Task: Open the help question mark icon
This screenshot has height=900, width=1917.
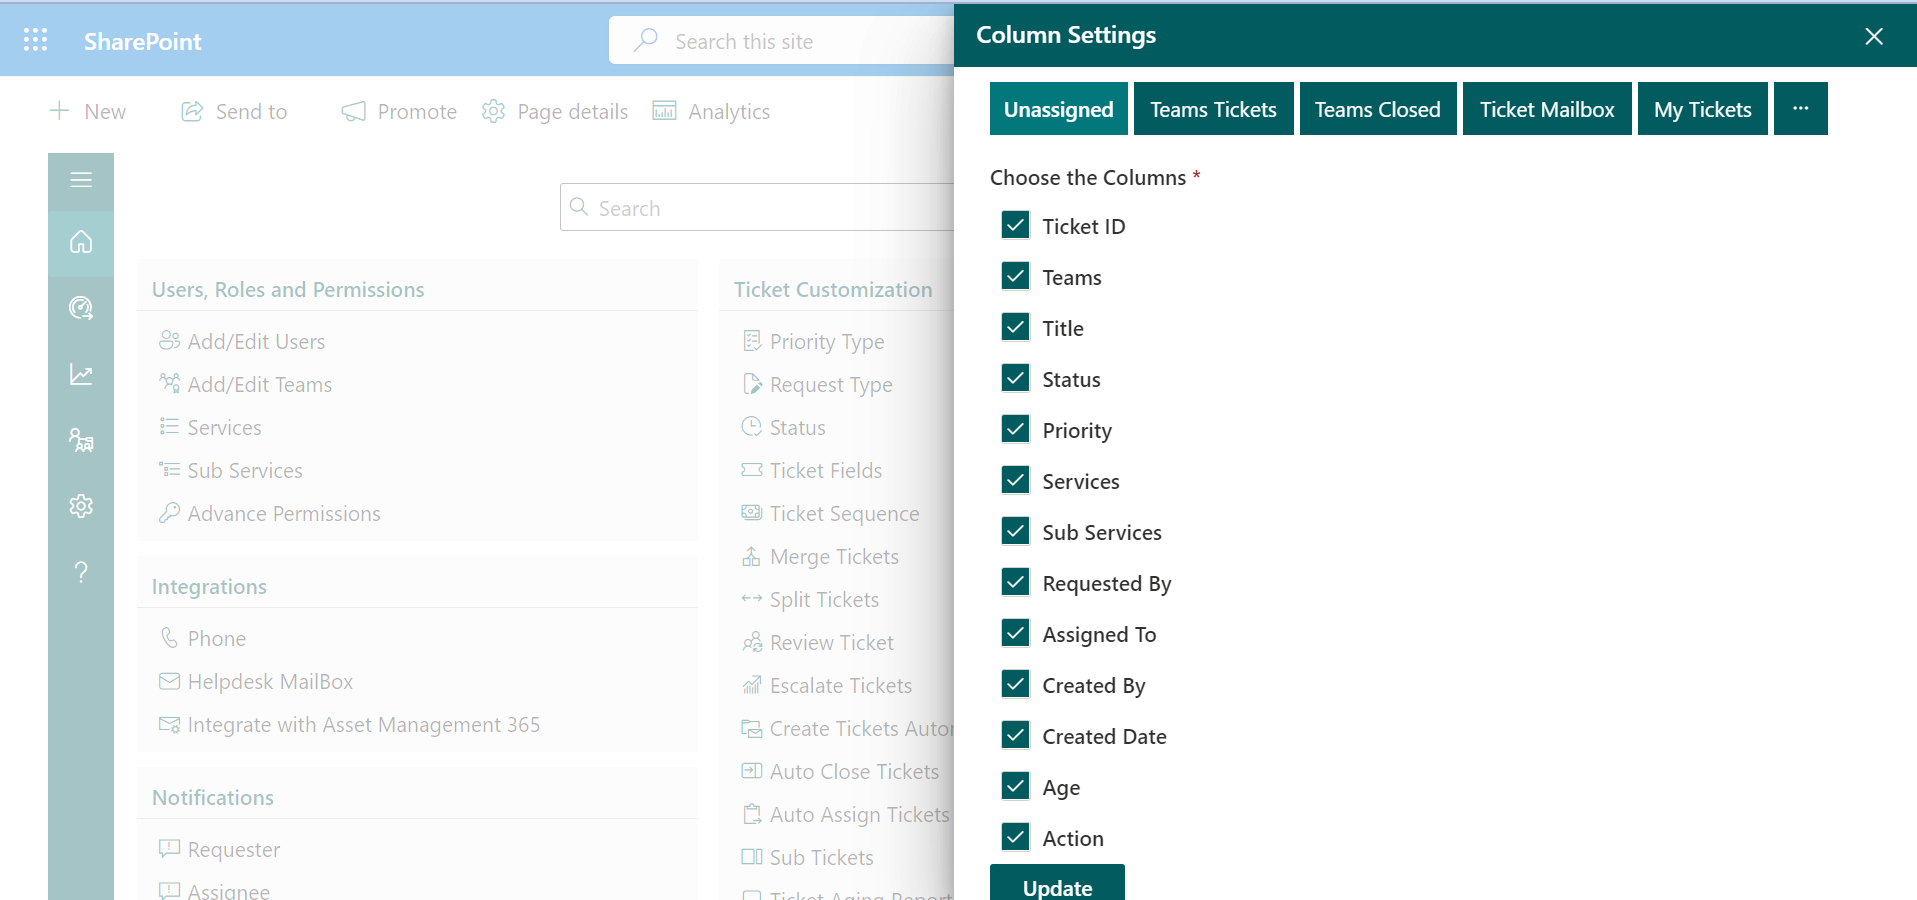Action: tap(81, 572)
